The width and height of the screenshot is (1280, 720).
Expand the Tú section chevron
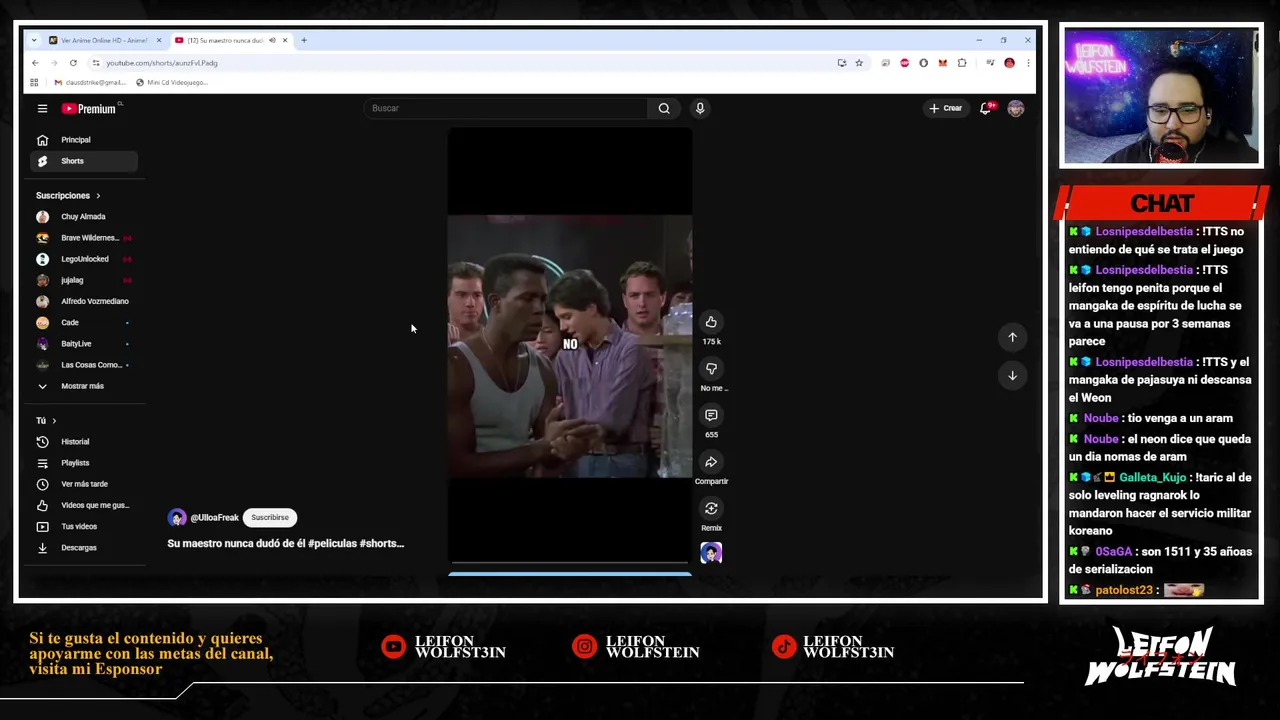pyautogui.click(x=54, y=421)
